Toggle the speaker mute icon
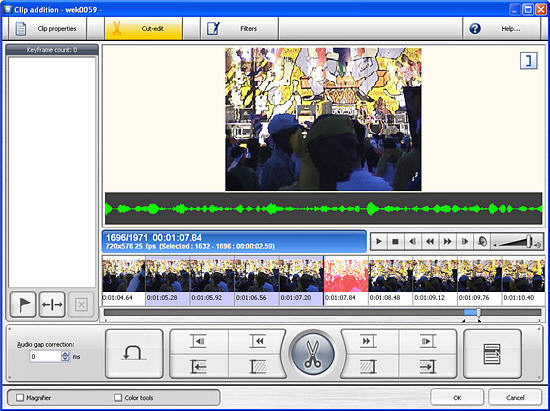The width and height of the screenshot is (550, 411). click(482, 242)
